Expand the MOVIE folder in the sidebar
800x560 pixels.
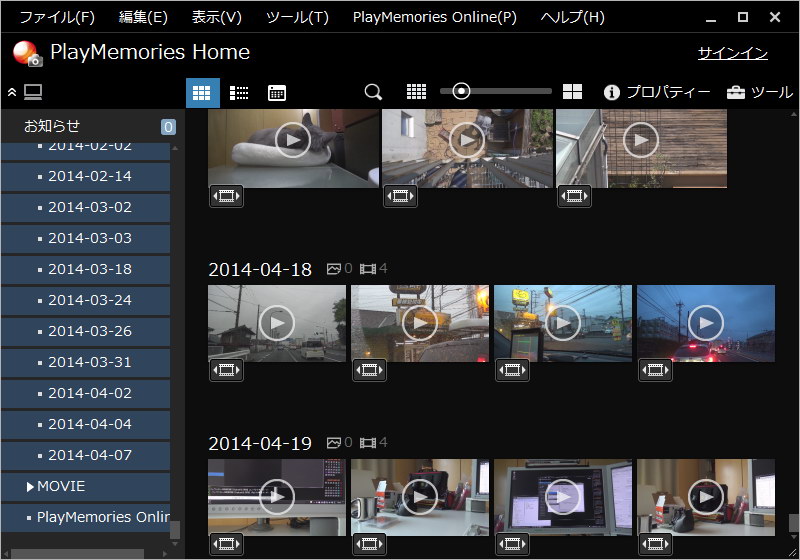[x=30, y=487]
